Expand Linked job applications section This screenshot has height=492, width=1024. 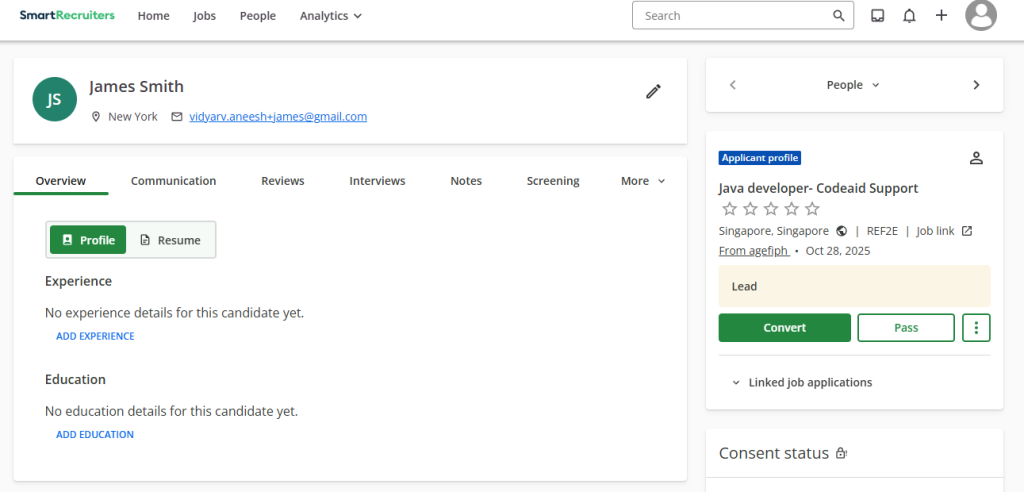(x=802, y=382)
